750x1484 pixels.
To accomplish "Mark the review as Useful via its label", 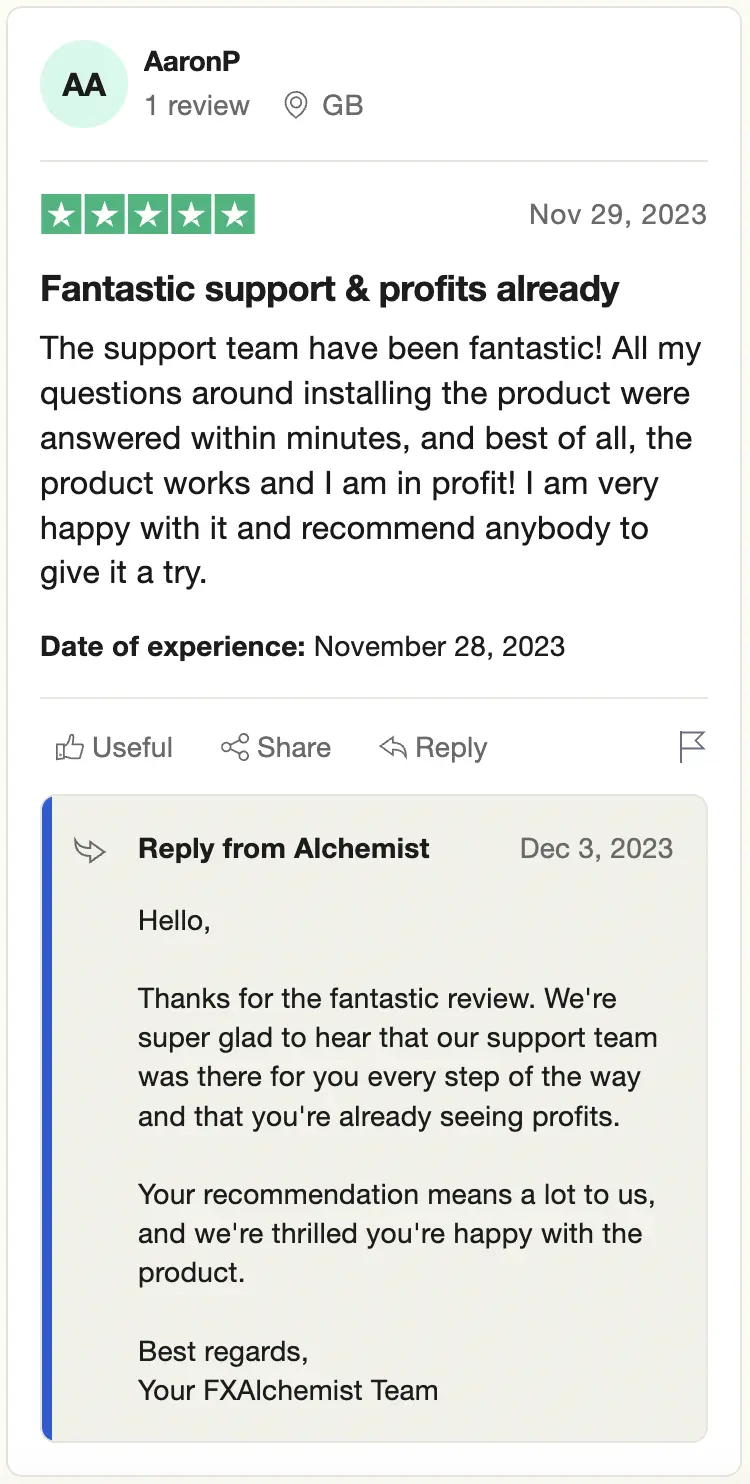I will point(132,747).
